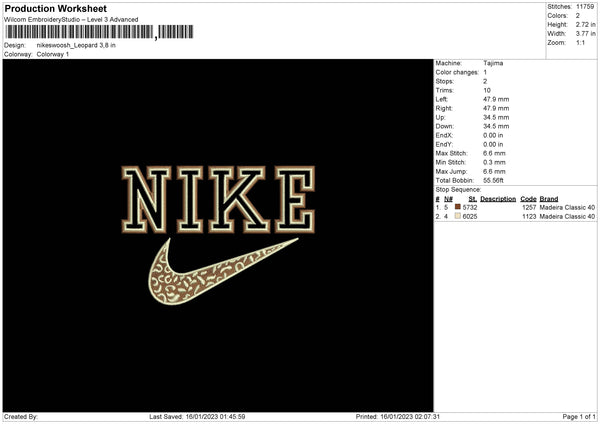Click the Width value 3.77 in
600x424 pixels.
pos(585,34)
